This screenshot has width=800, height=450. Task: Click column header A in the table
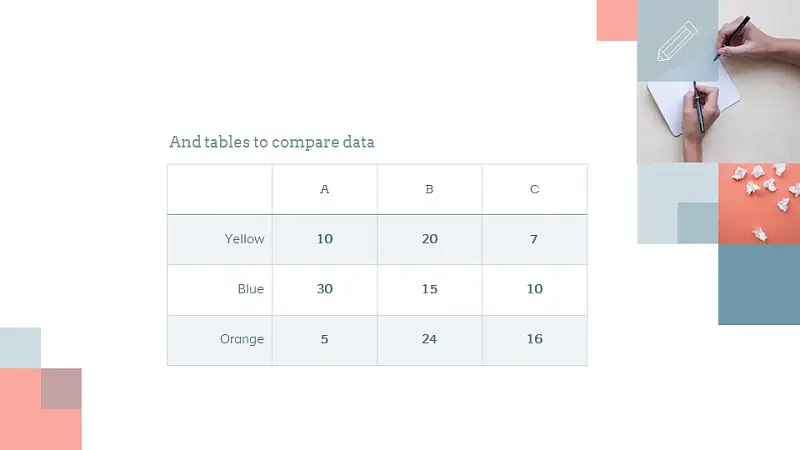tap(324, 189)
